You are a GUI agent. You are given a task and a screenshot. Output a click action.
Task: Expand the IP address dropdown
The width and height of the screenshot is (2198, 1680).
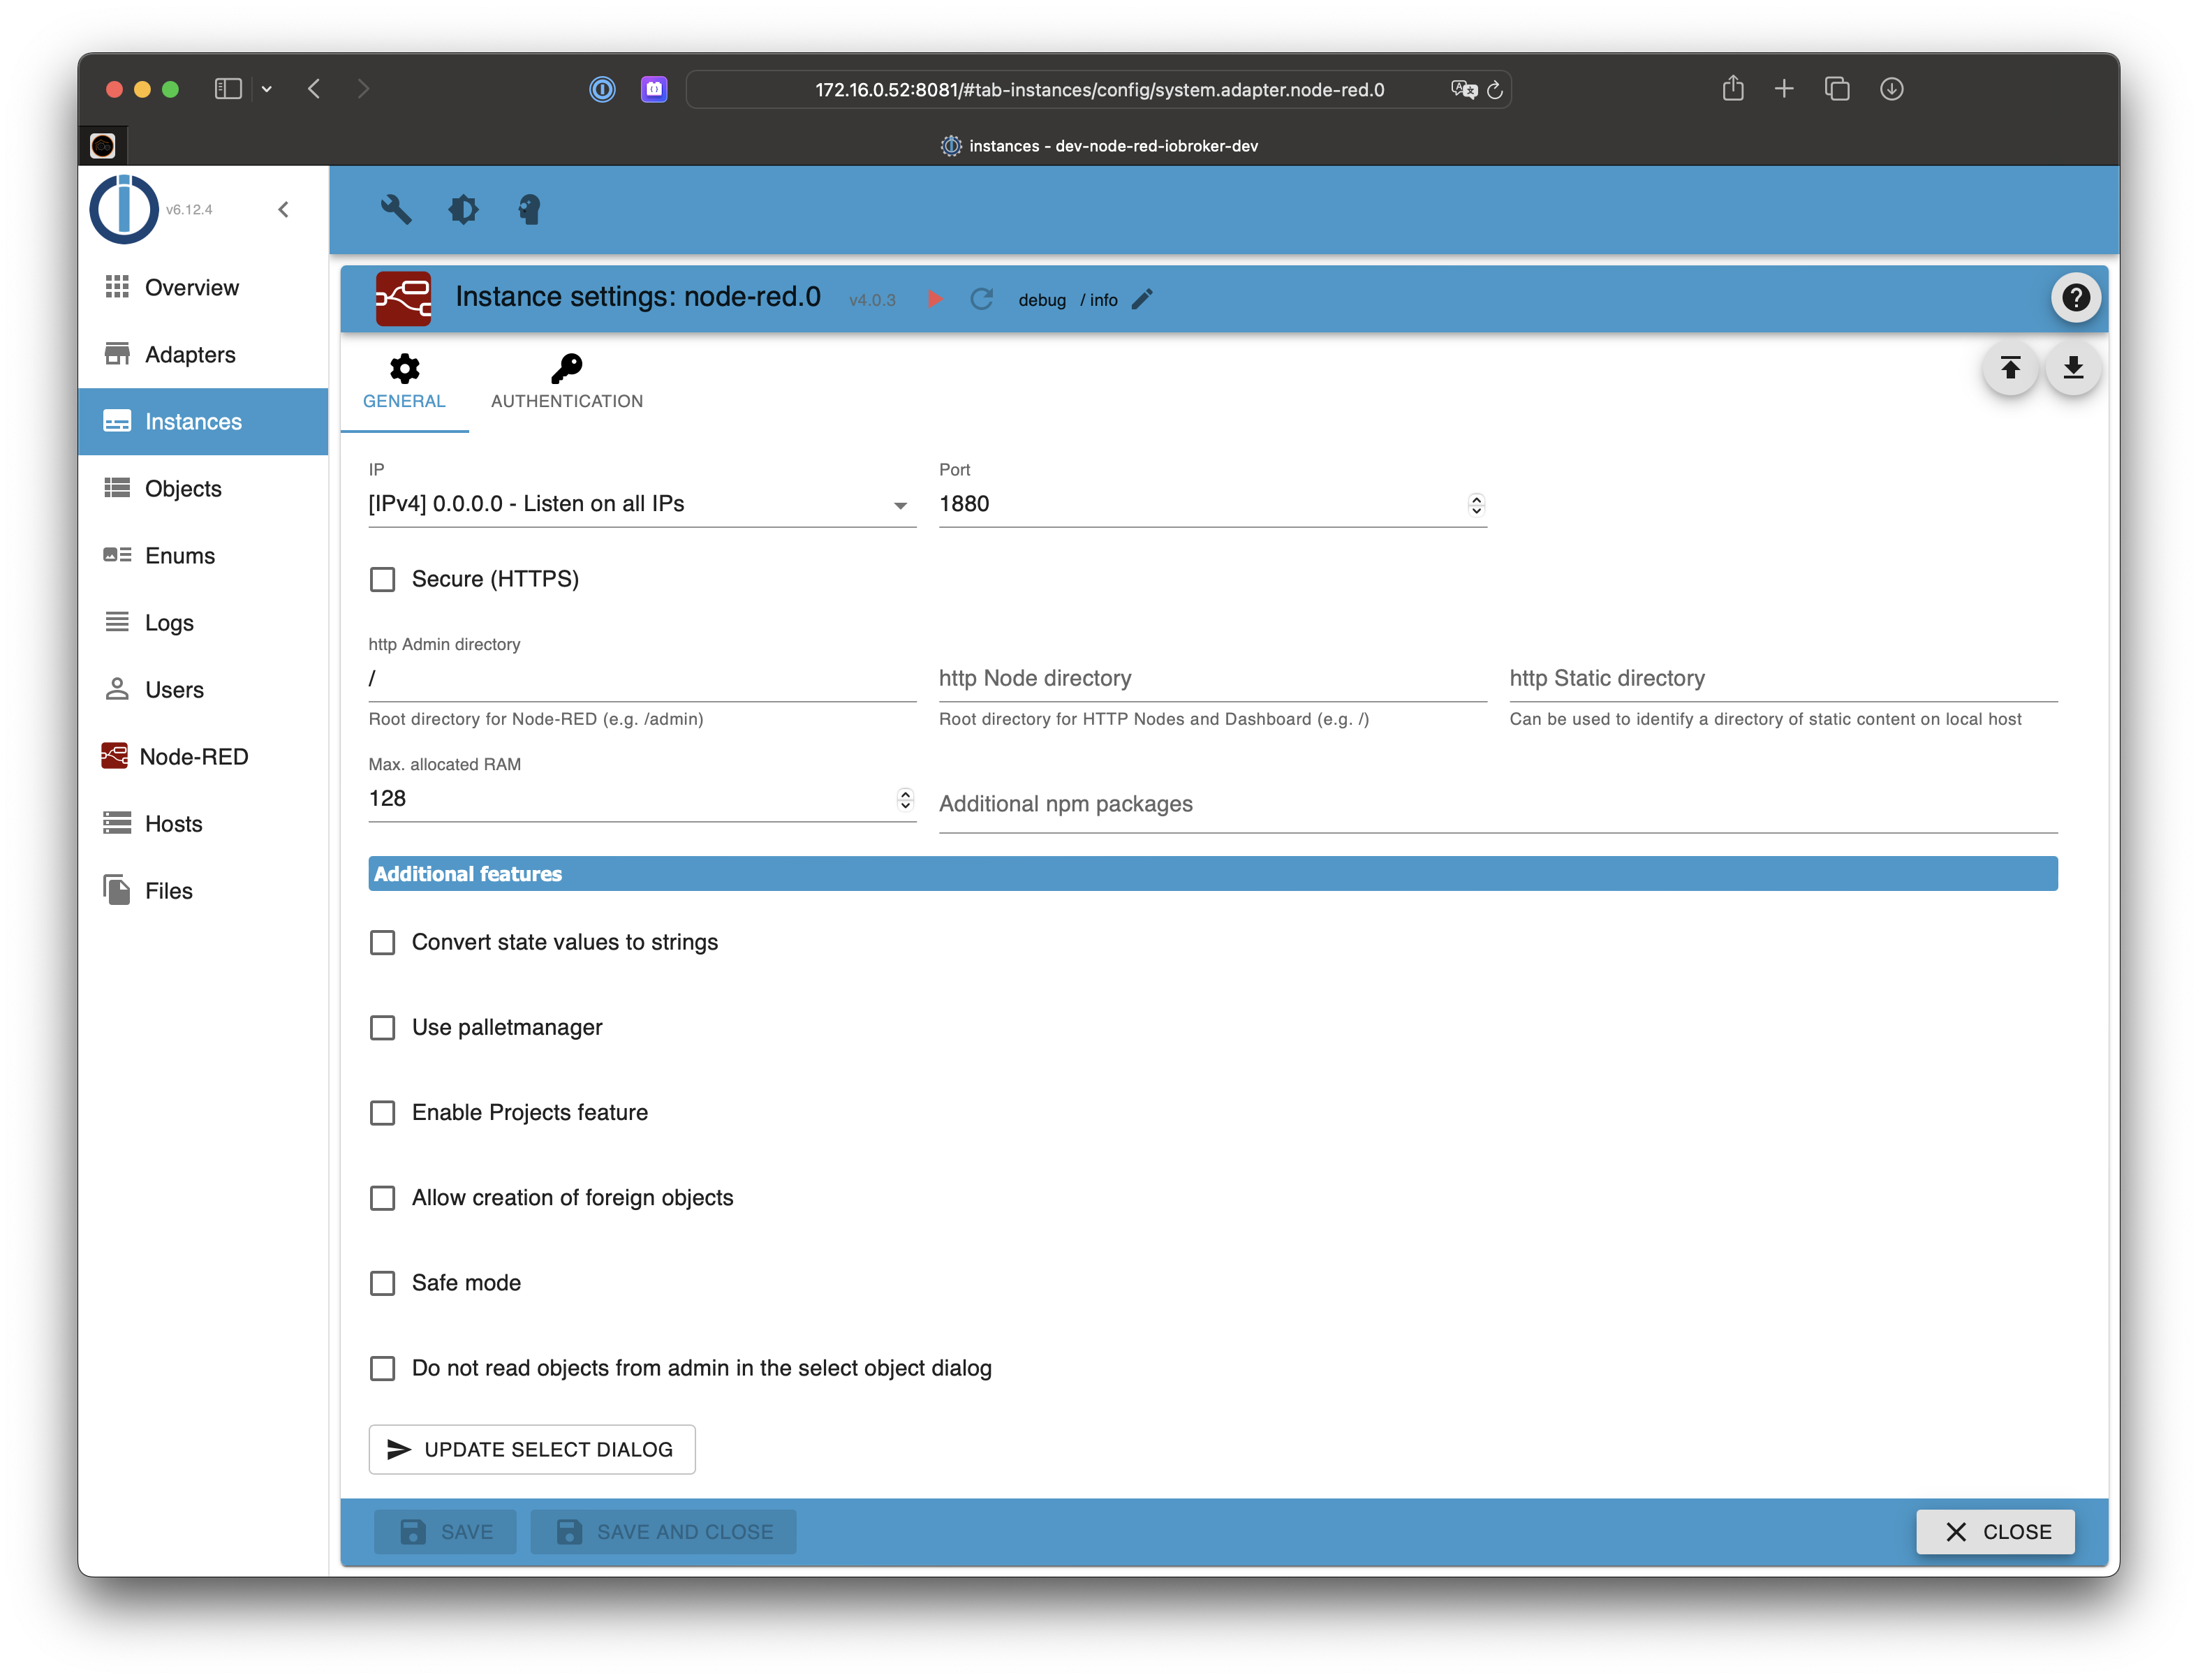pos(642,504)
